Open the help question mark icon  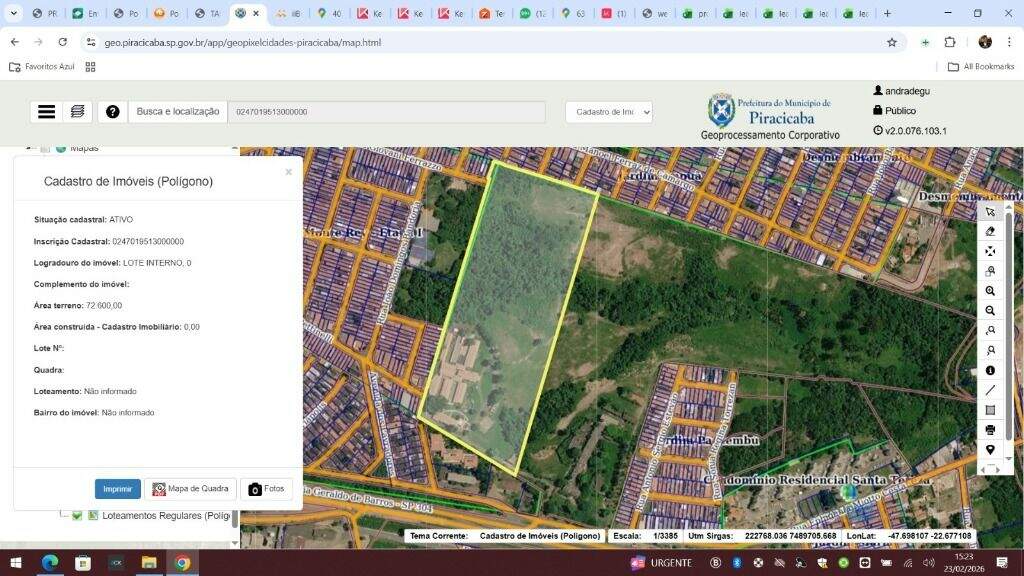point(112,112)
